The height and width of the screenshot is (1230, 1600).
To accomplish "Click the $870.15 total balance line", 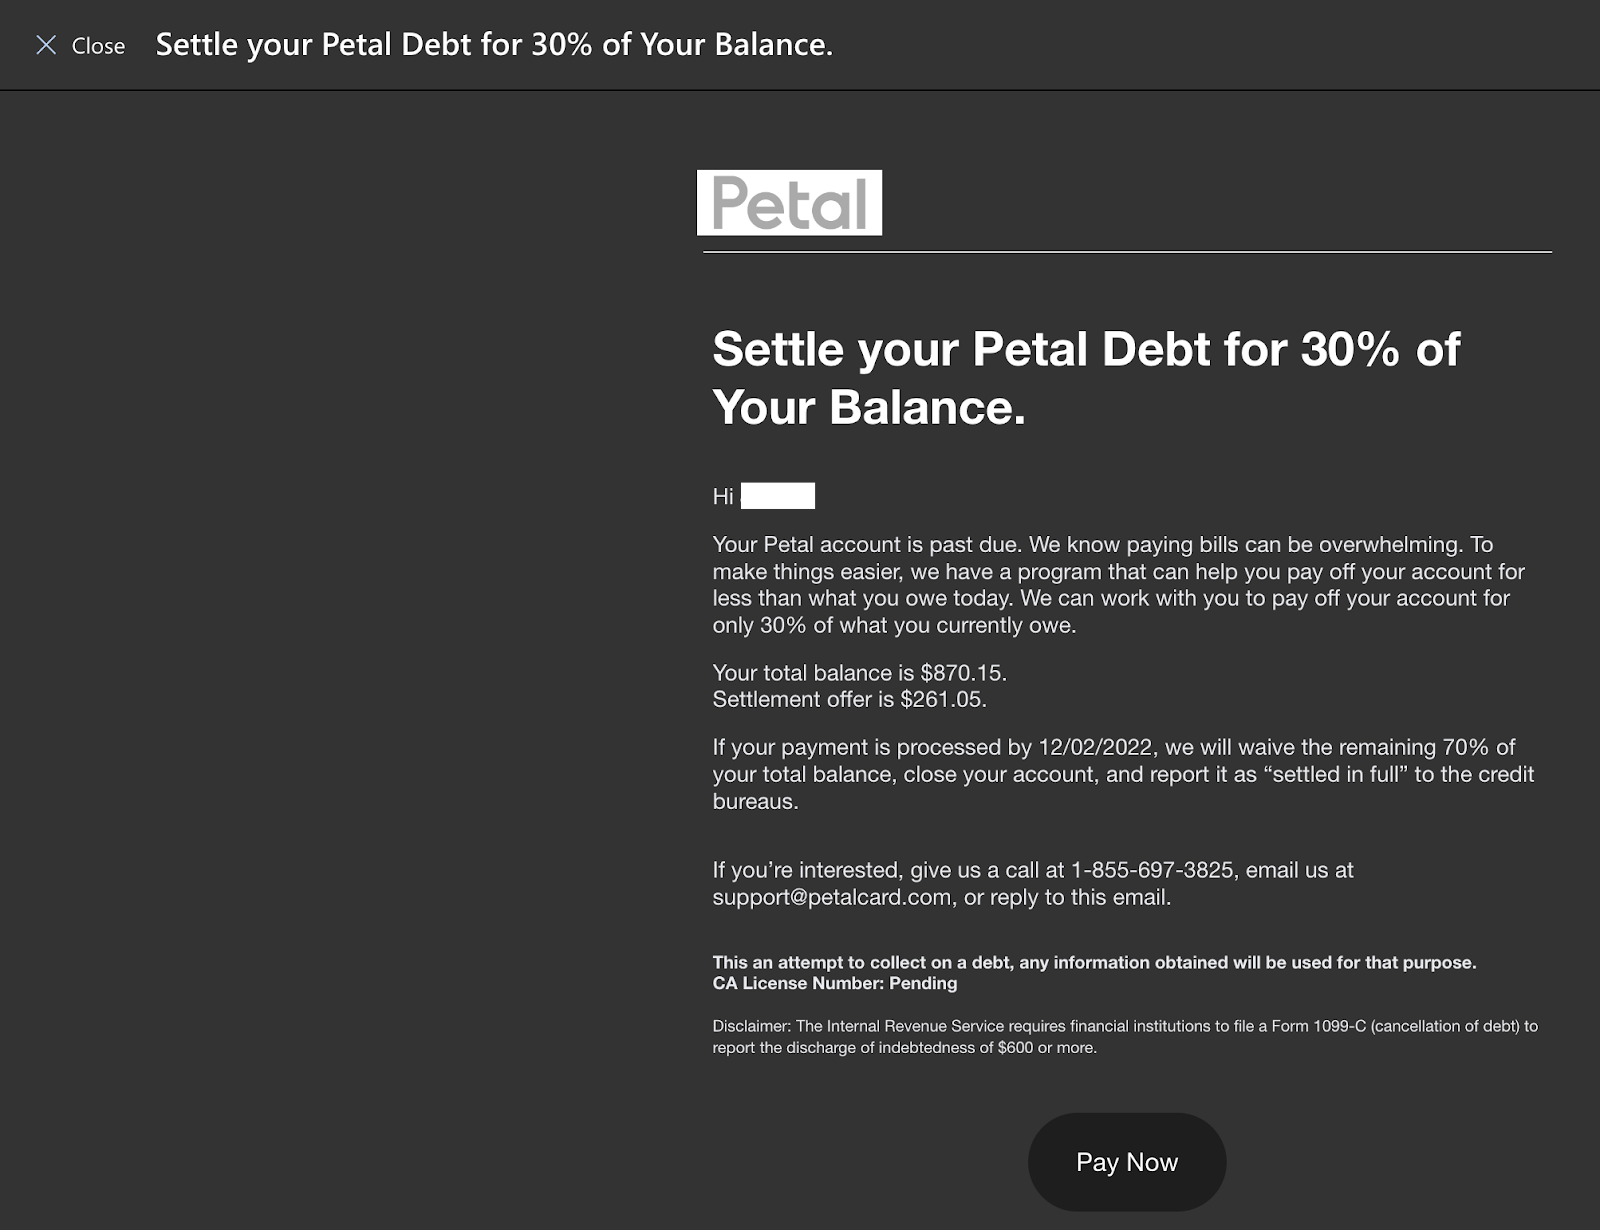I will [x=859, y=673].
